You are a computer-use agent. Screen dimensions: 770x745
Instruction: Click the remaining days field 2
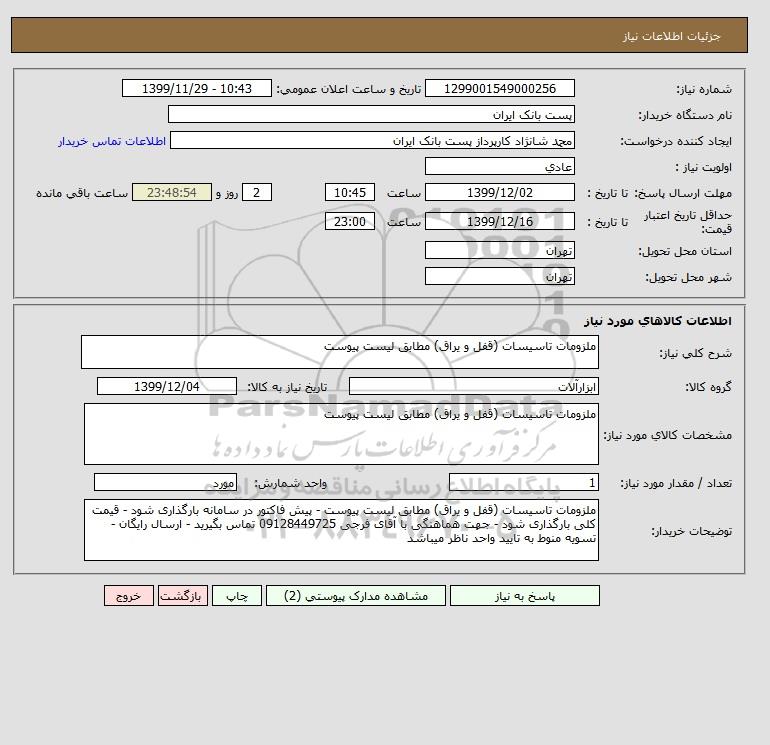(x=256, y=193)
